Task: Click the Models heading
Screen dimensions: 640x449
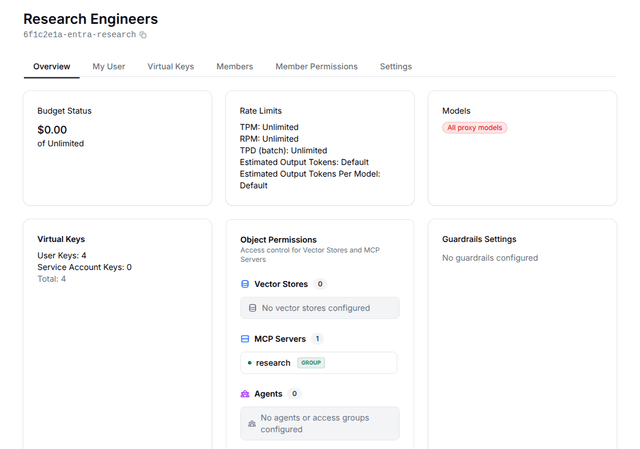Action: [x=456, y=111]
